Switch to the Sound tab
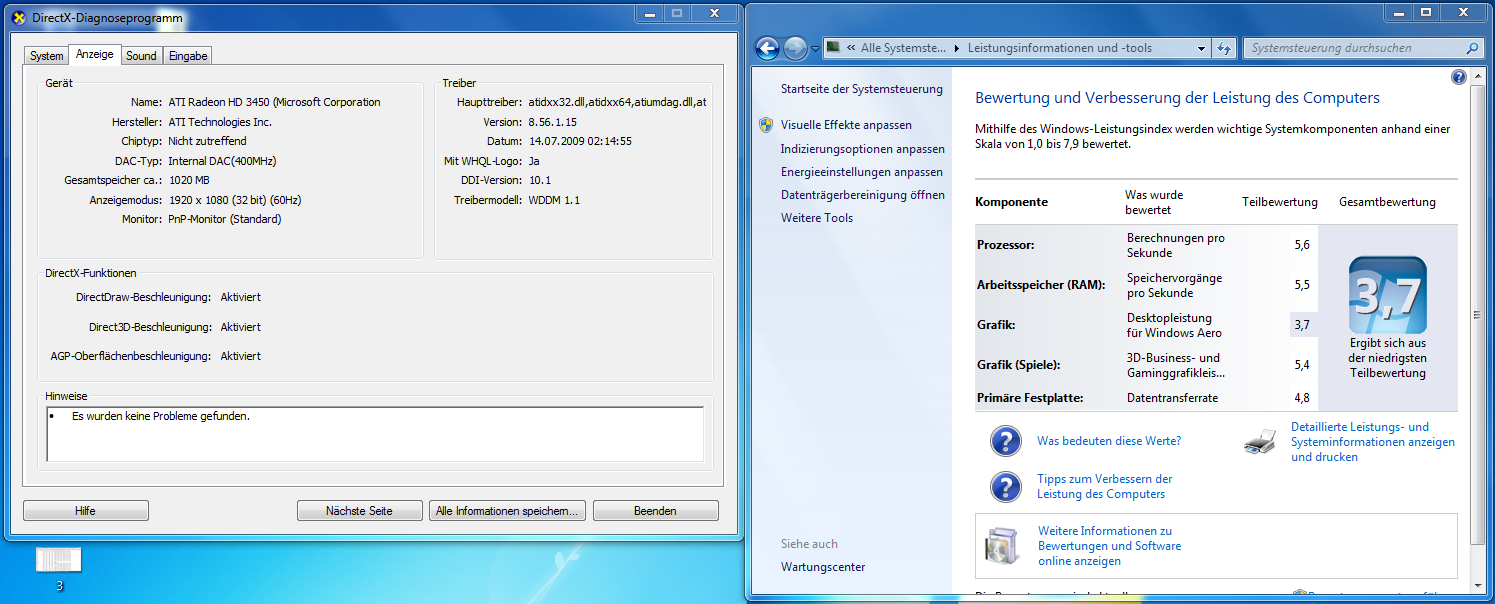1495x604 pixels. tap(141, 56)
